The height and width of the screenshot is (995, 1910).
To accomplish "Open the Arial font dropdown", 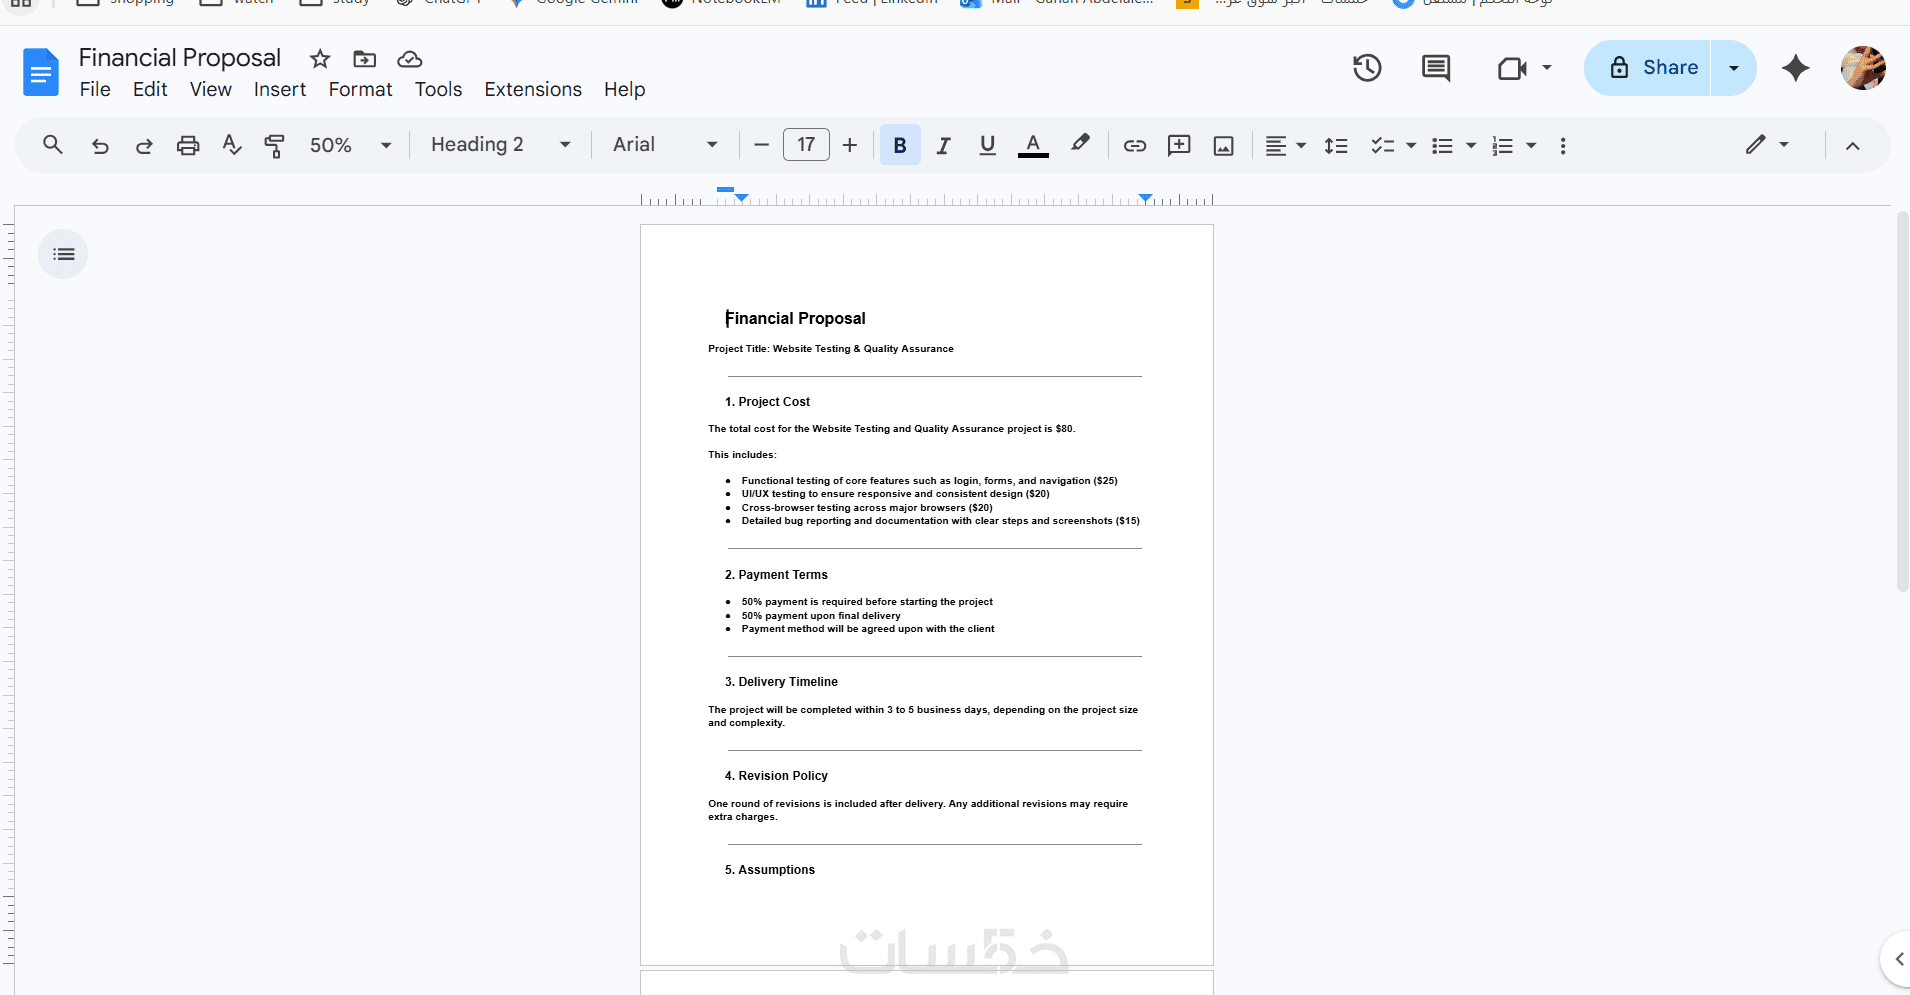I will 666,145.
